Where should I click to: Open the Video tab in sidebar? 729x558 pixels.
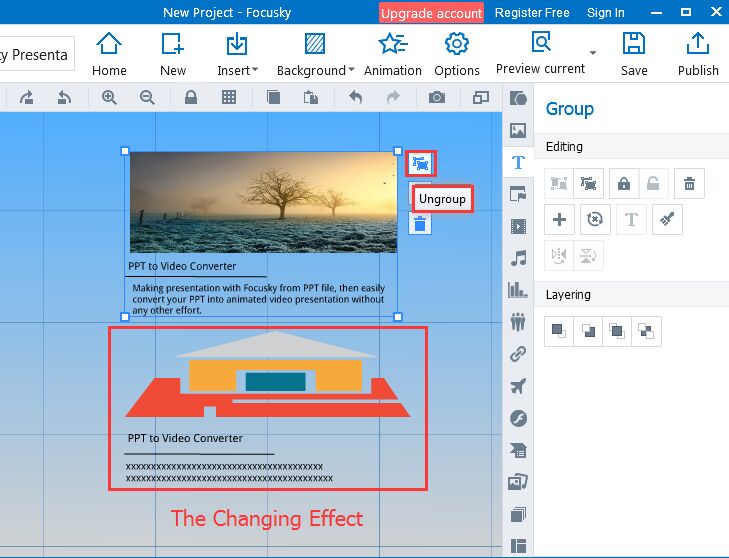(518, 226)
